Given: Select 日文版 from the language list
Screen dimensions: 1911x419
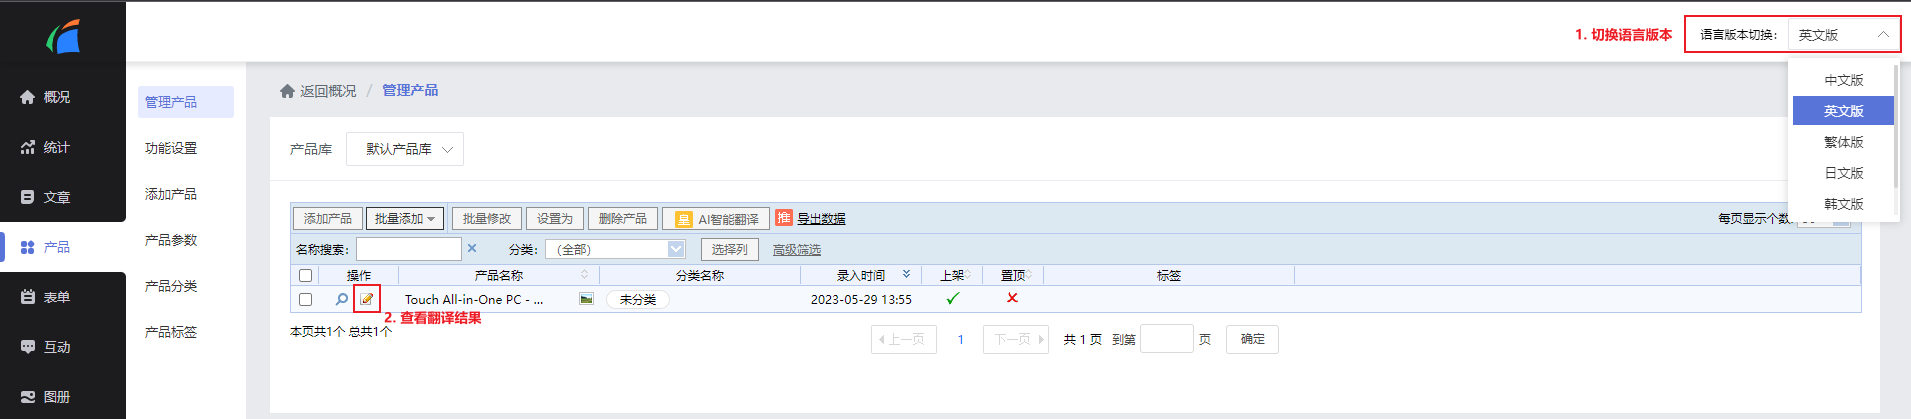Looking at the screenshot, I should [x=1843, y=173].
